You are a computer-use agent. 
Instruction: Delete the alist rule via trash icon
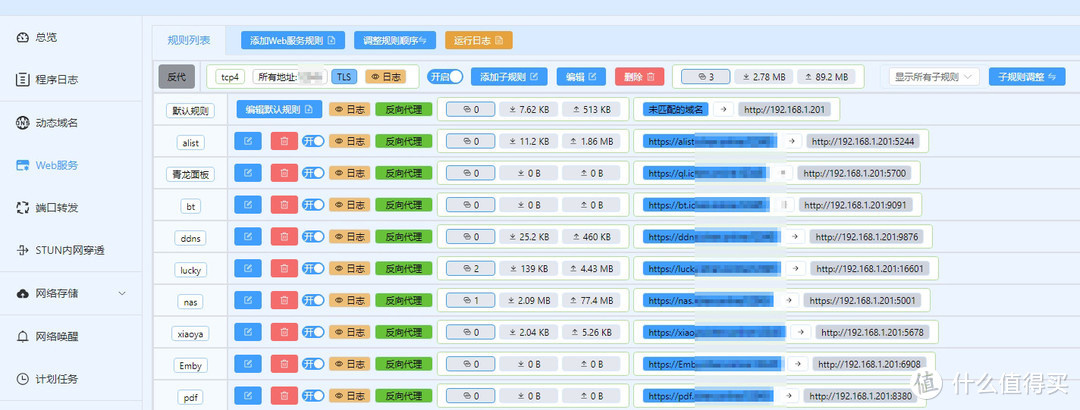click(284, 141)
